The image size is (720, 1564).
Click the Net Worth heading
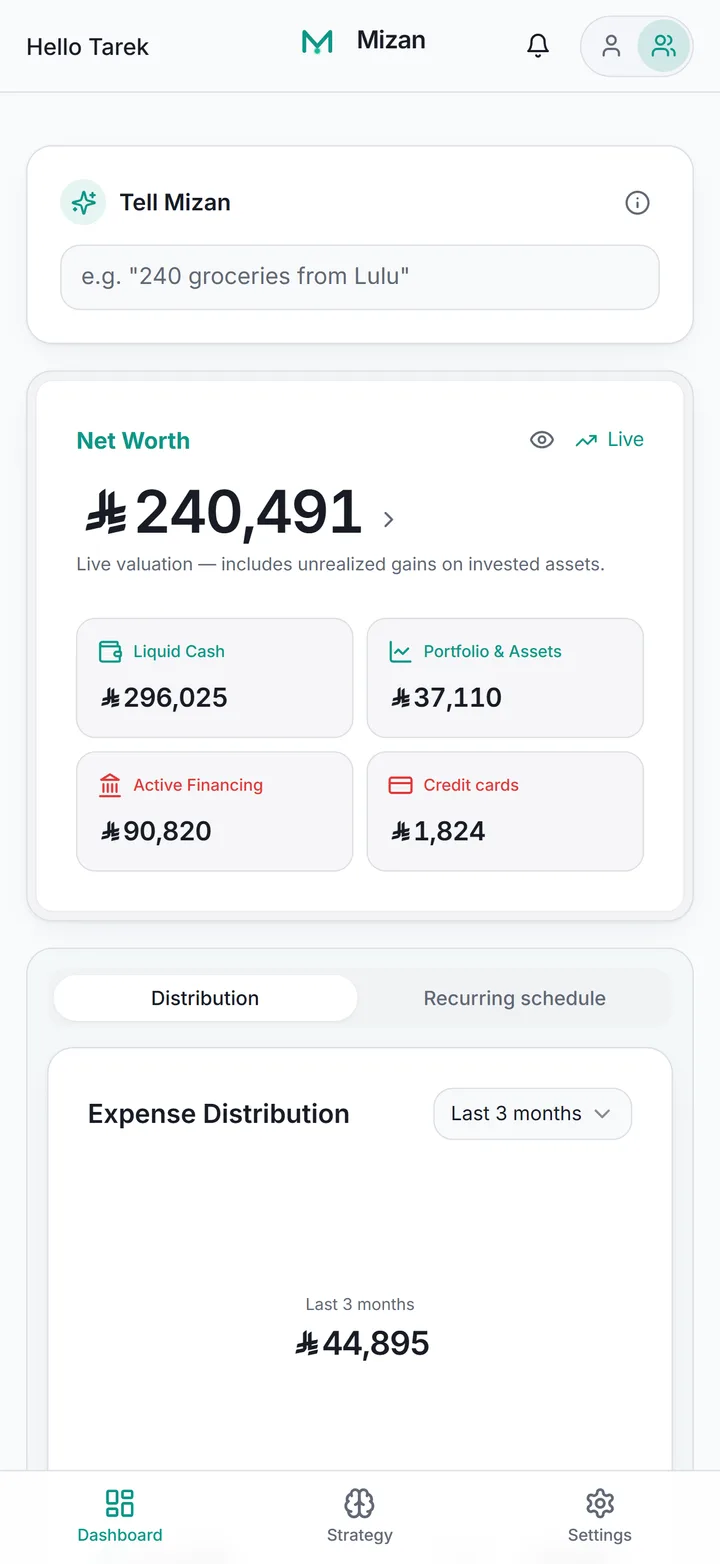(133, 441)
